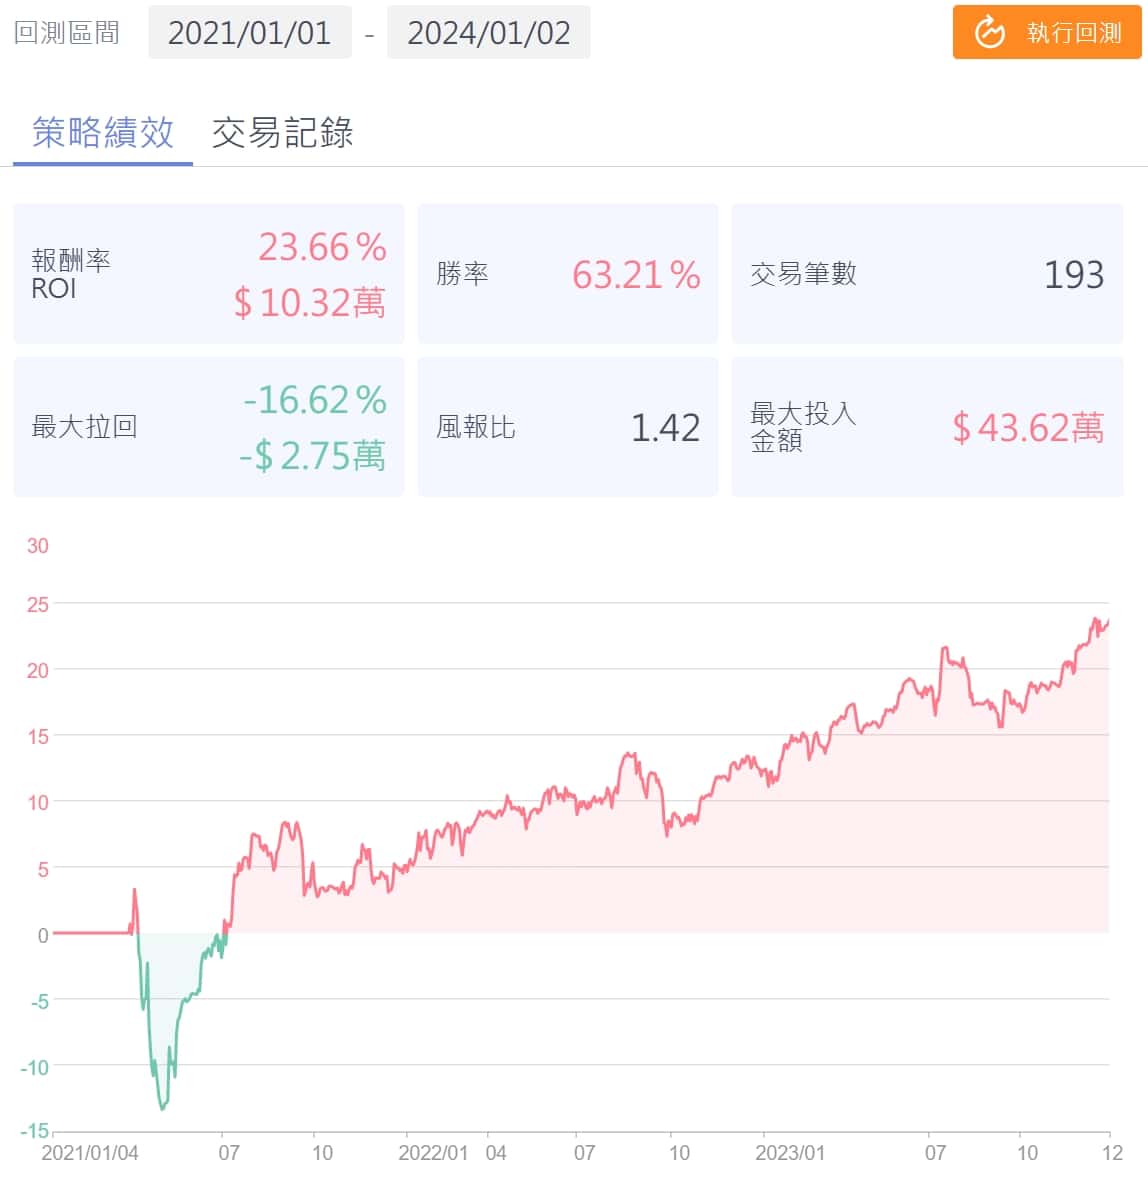
Task: Open the end date 2024/01/02 field
Action: 488,33
